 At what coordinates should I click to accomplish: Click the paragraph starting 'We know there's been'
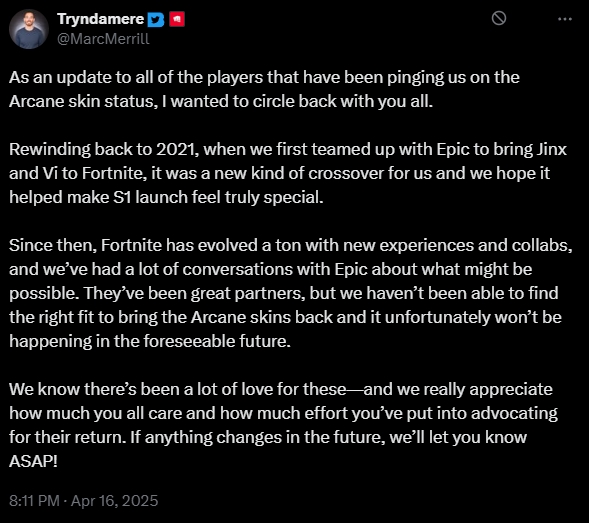[283, 425]
